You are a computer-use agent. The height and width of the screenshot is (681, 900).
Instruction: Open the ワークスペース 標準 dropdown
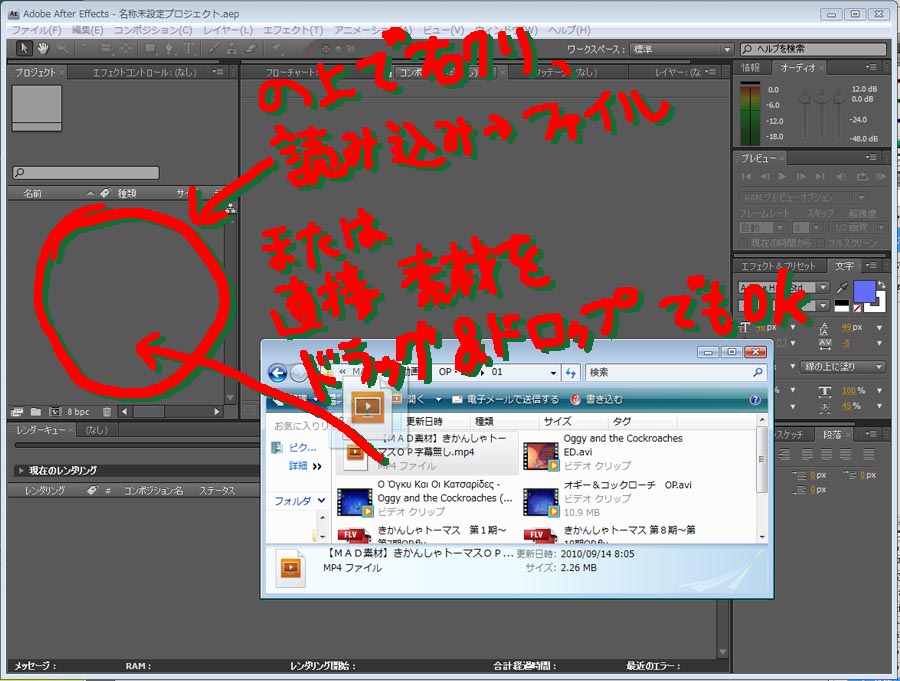pyautogui.click(x=681, y=49)
